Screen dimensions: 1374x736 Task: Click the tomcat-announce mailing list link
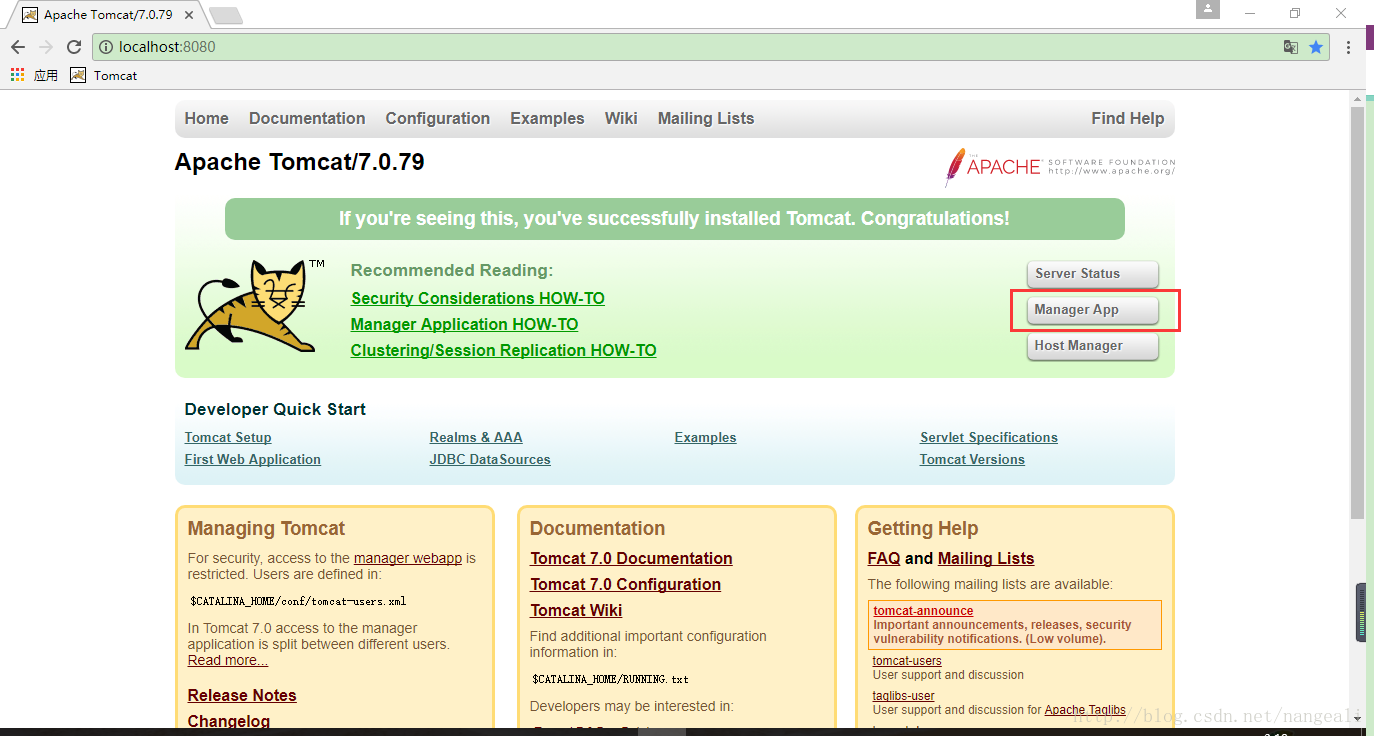(x=923, y=611)
